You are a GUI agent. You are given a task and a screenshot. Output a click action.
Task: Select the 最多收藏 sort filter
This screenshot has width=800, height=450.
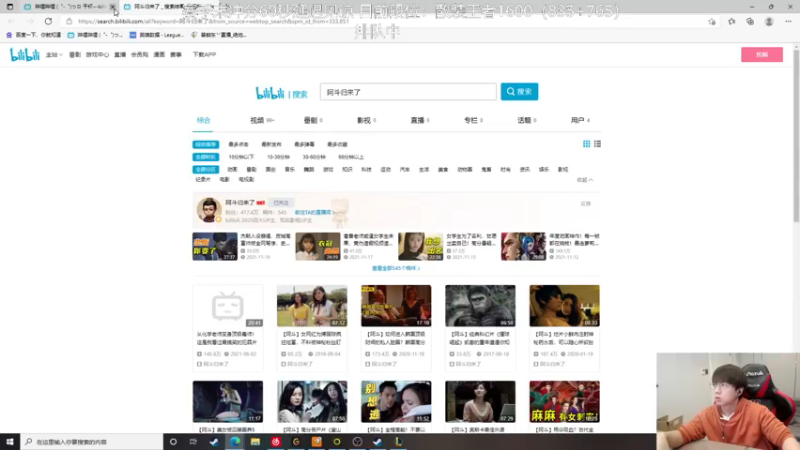337,144
